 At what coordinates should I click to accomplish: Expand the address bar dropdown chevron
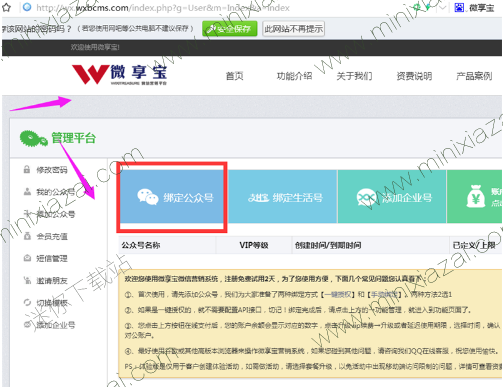point(442,7)
